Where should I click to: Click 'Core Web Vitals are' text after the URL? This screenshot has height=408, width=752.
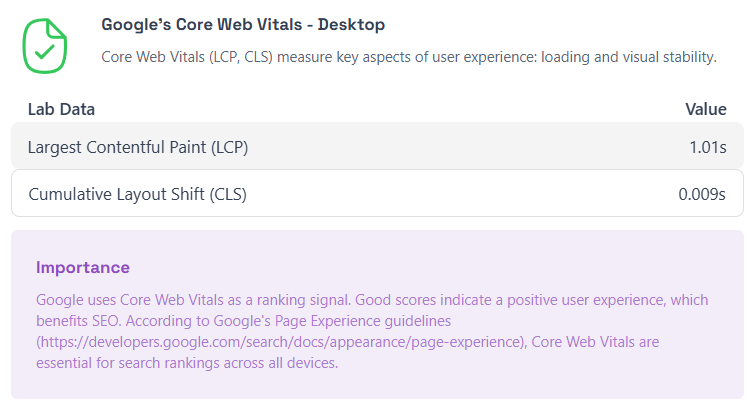(595, 342)
